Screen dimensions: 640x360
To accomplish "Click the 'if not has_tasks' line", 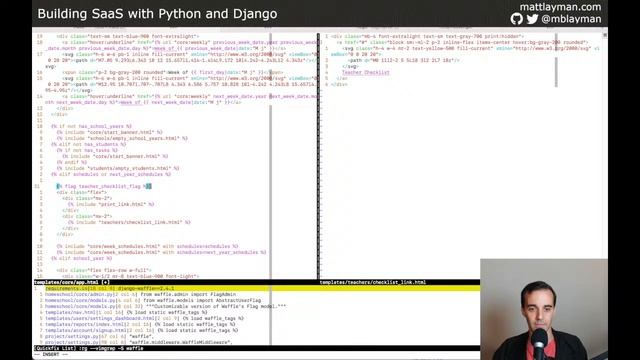I will coord(87,150).
